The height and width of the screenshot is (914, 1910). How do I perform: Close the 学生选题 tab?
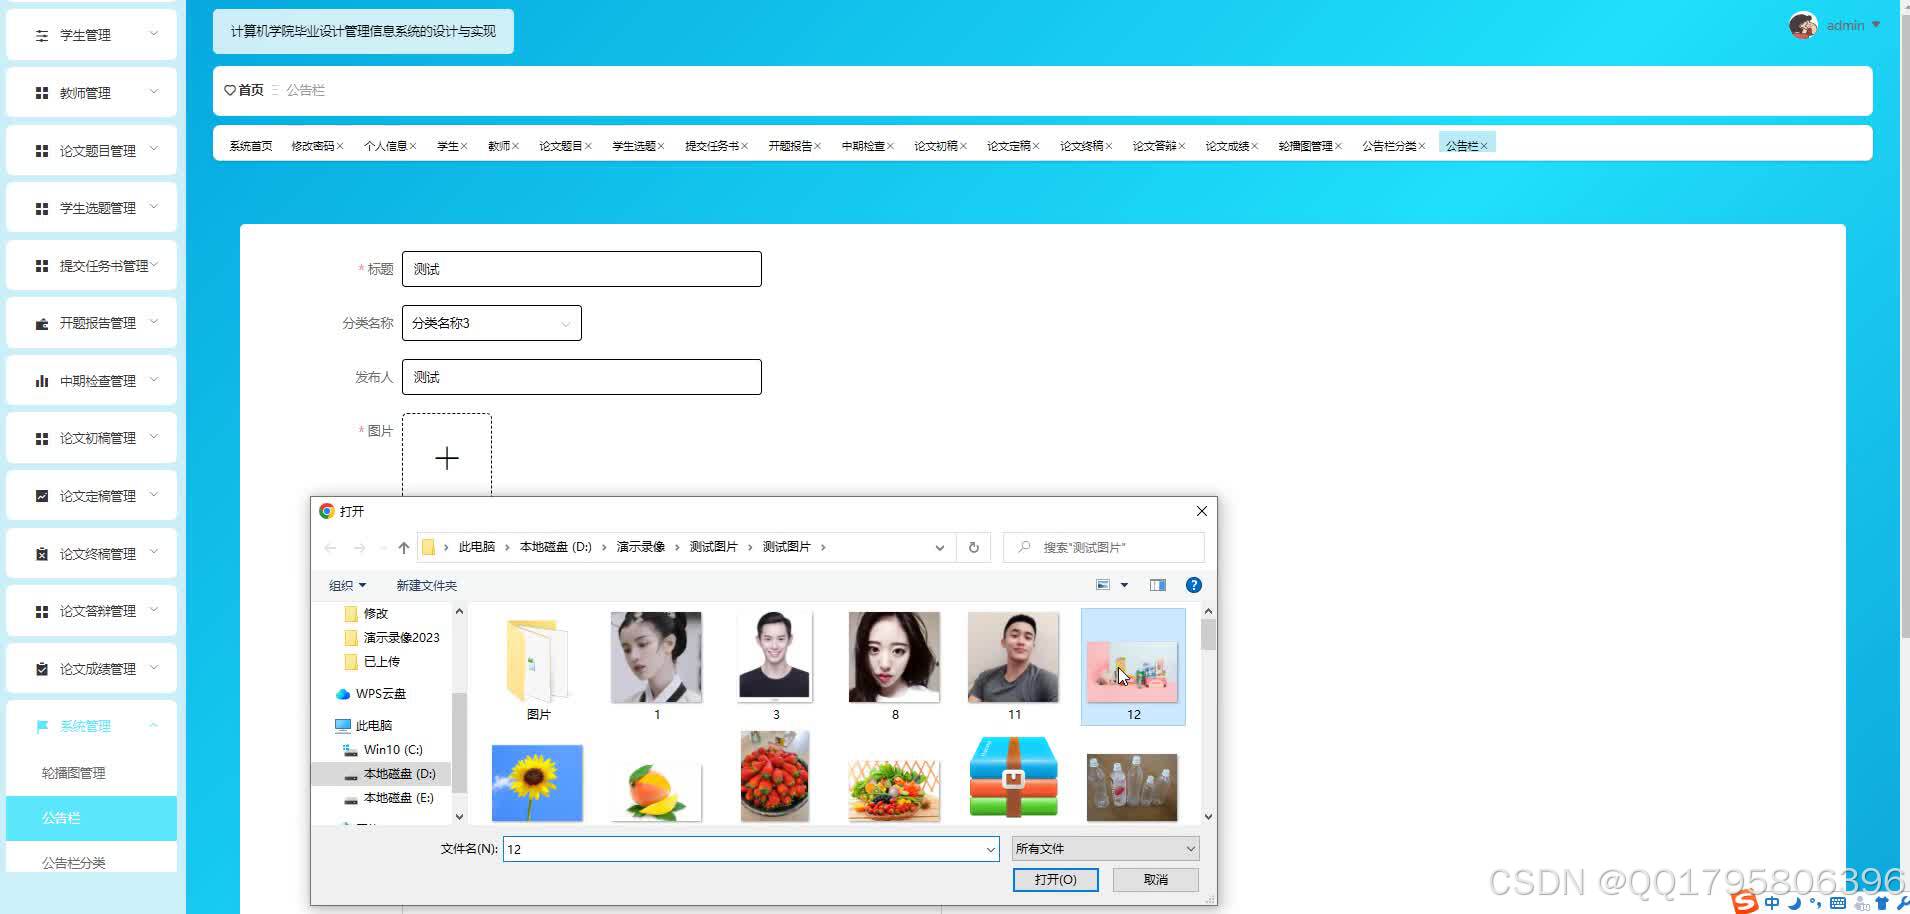tap(661, 146)
